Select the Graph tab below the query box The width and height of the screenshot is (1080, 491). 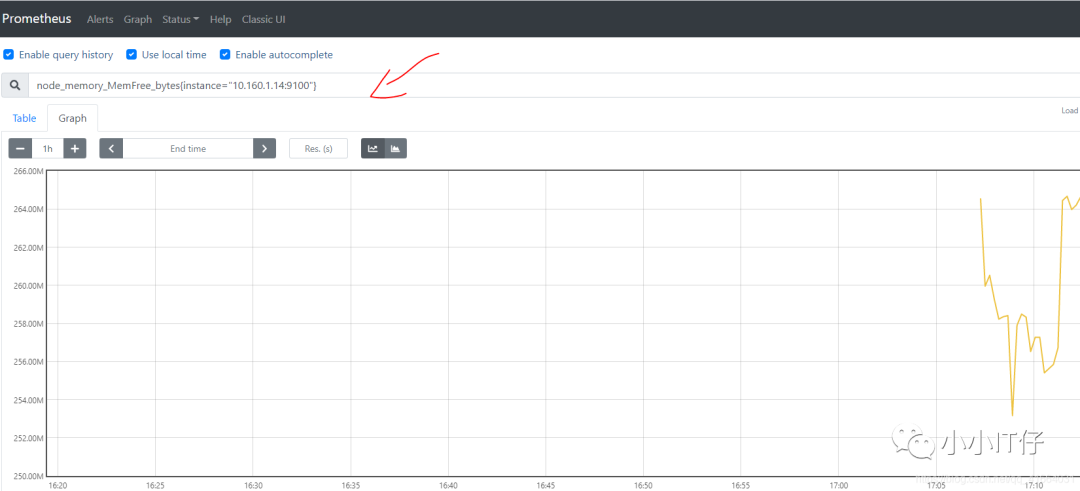tap(72, 118)
